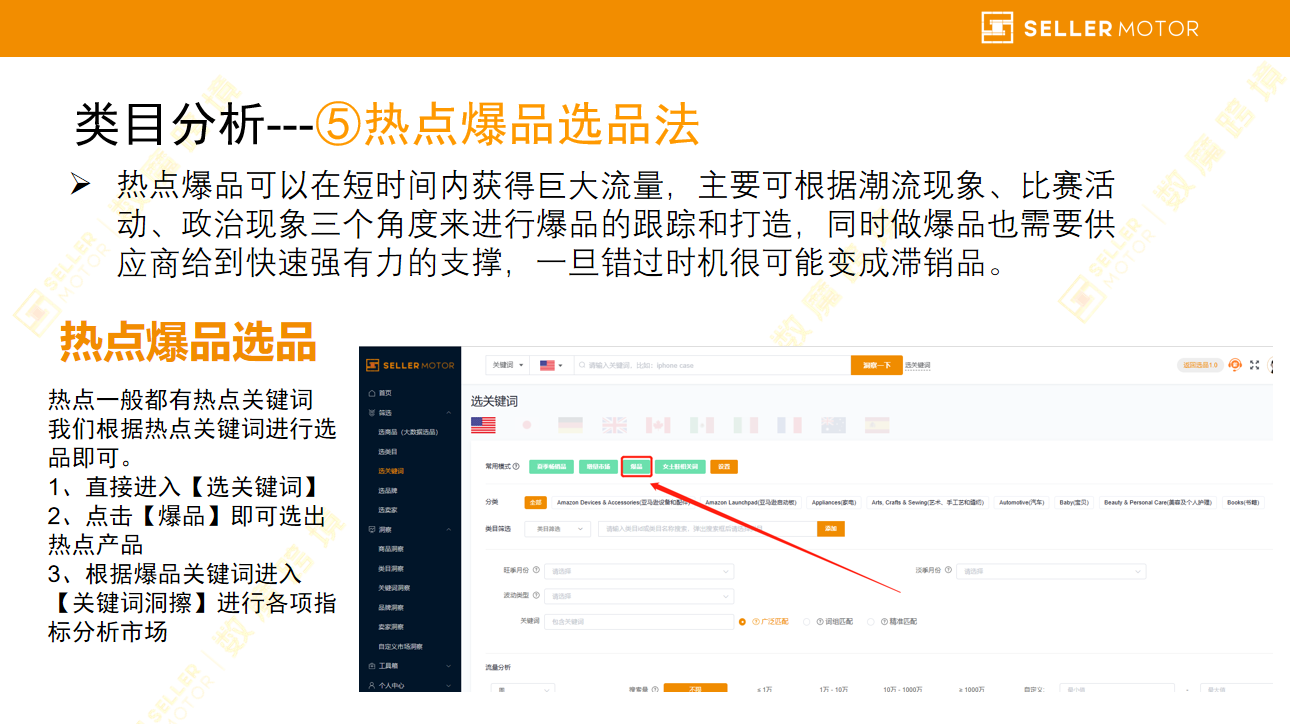Open the 类目筛选 dropdown

[558, 528]
